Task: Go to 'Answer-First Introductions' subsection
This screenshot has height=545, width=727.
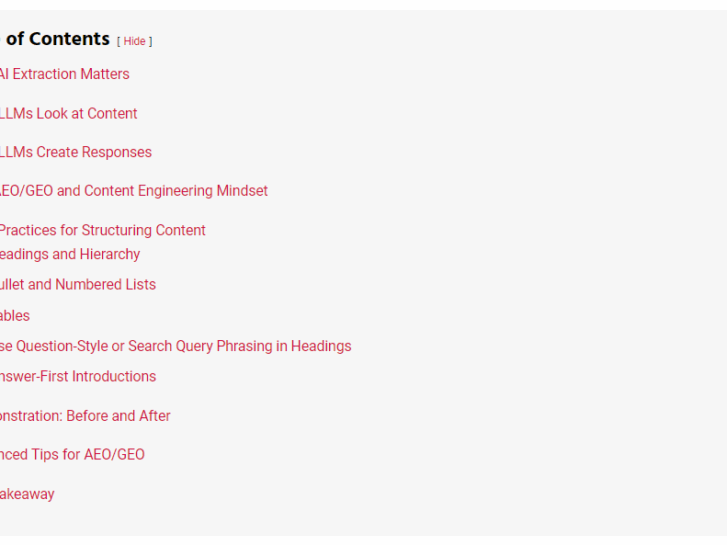Action: (x=78, y=376)
